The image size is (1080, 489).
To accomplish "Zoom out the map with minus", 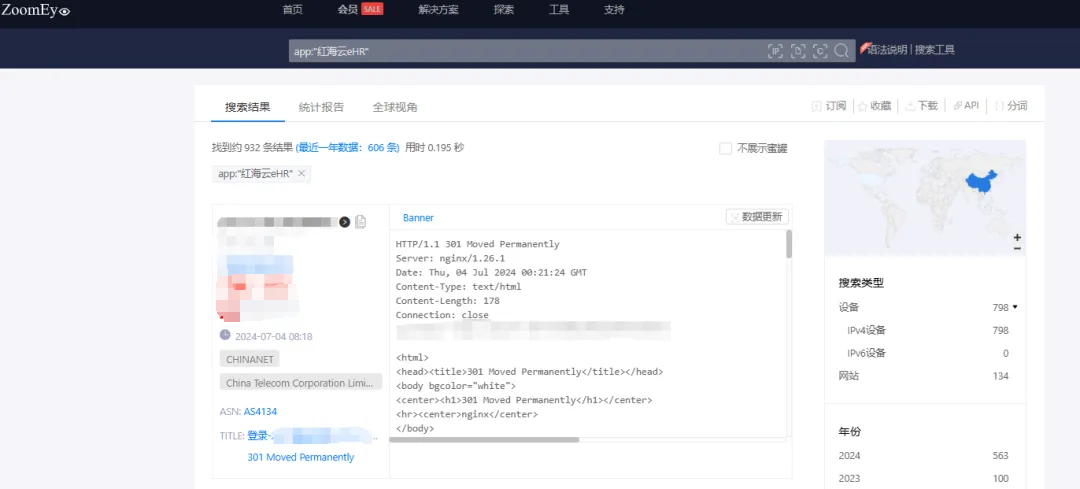I will click(x=1017, y=248).
